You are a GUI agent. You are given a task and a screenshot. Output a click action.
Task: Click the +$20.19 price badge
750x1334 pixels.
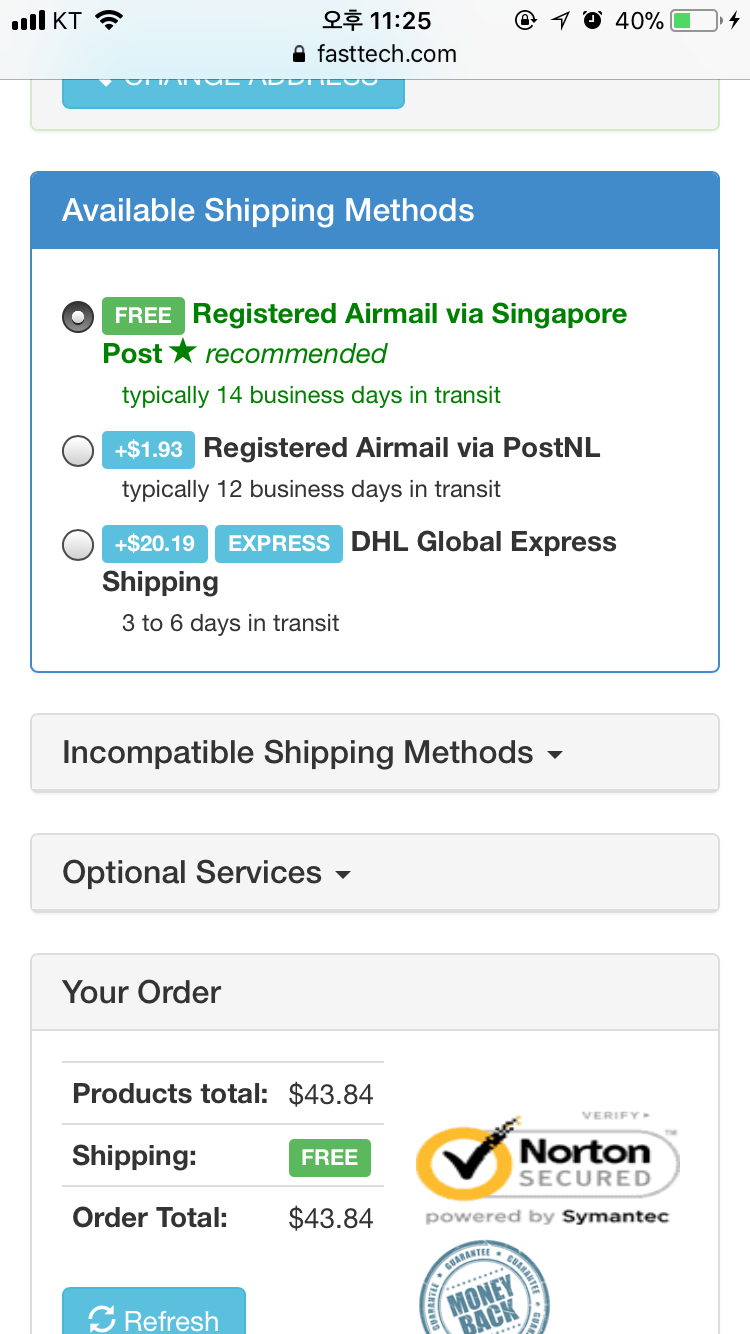tap(155, 544)
